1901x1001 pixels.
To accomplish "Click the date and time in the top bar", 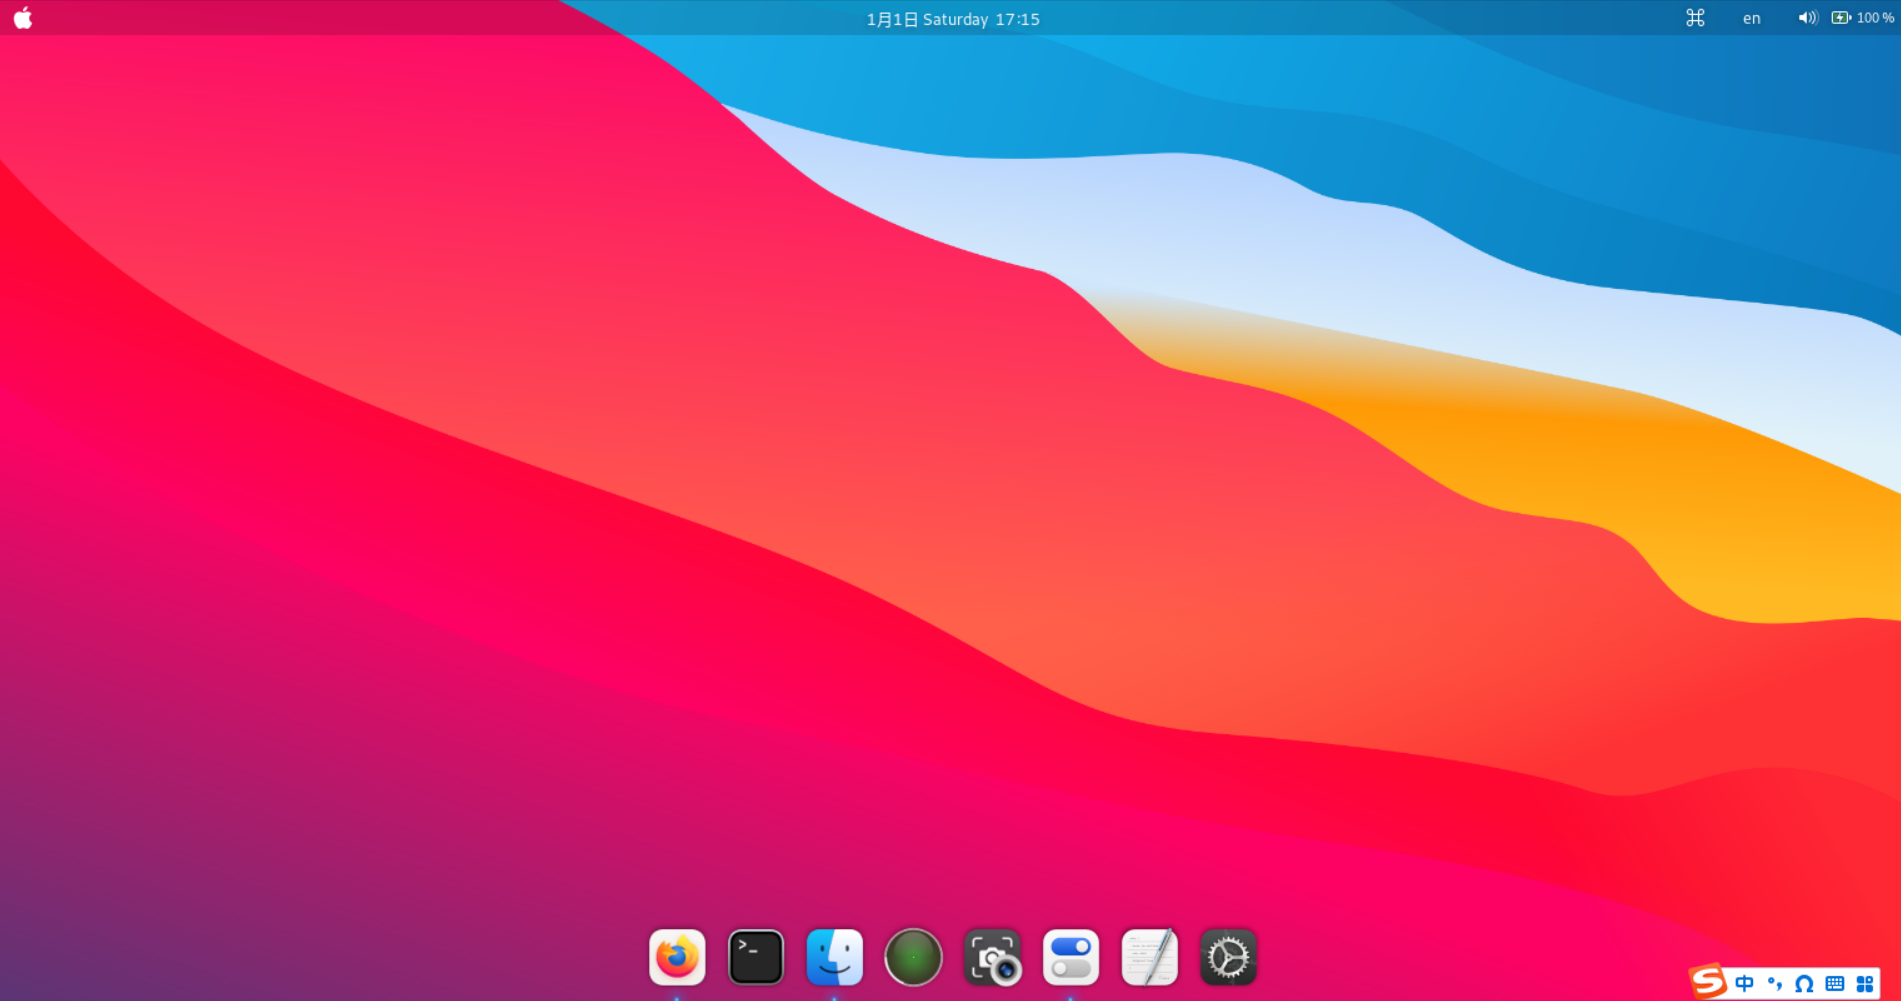I will [952, 18].
